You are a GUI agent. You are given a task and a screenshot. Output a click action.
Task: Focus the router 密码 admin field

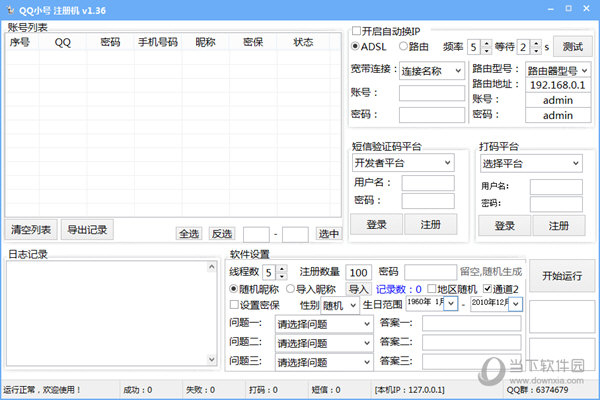click(558, 115)
